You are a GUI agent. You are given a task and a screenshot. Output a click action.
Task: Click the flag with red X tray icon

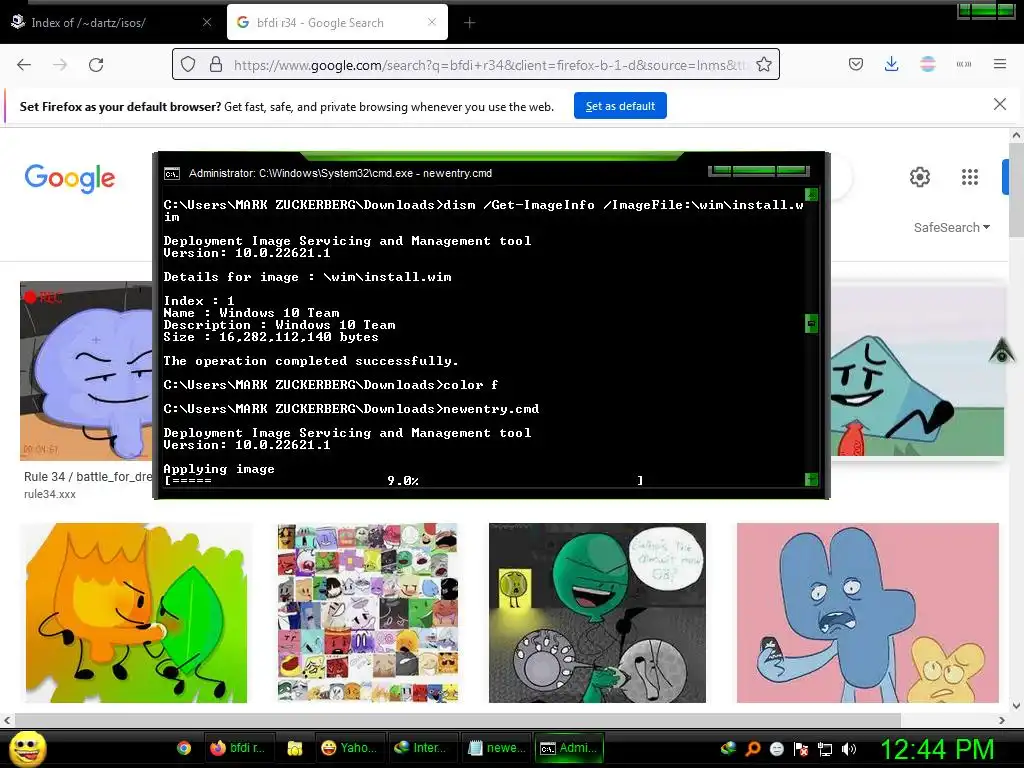pyautogui.click(x=801, y=748)
